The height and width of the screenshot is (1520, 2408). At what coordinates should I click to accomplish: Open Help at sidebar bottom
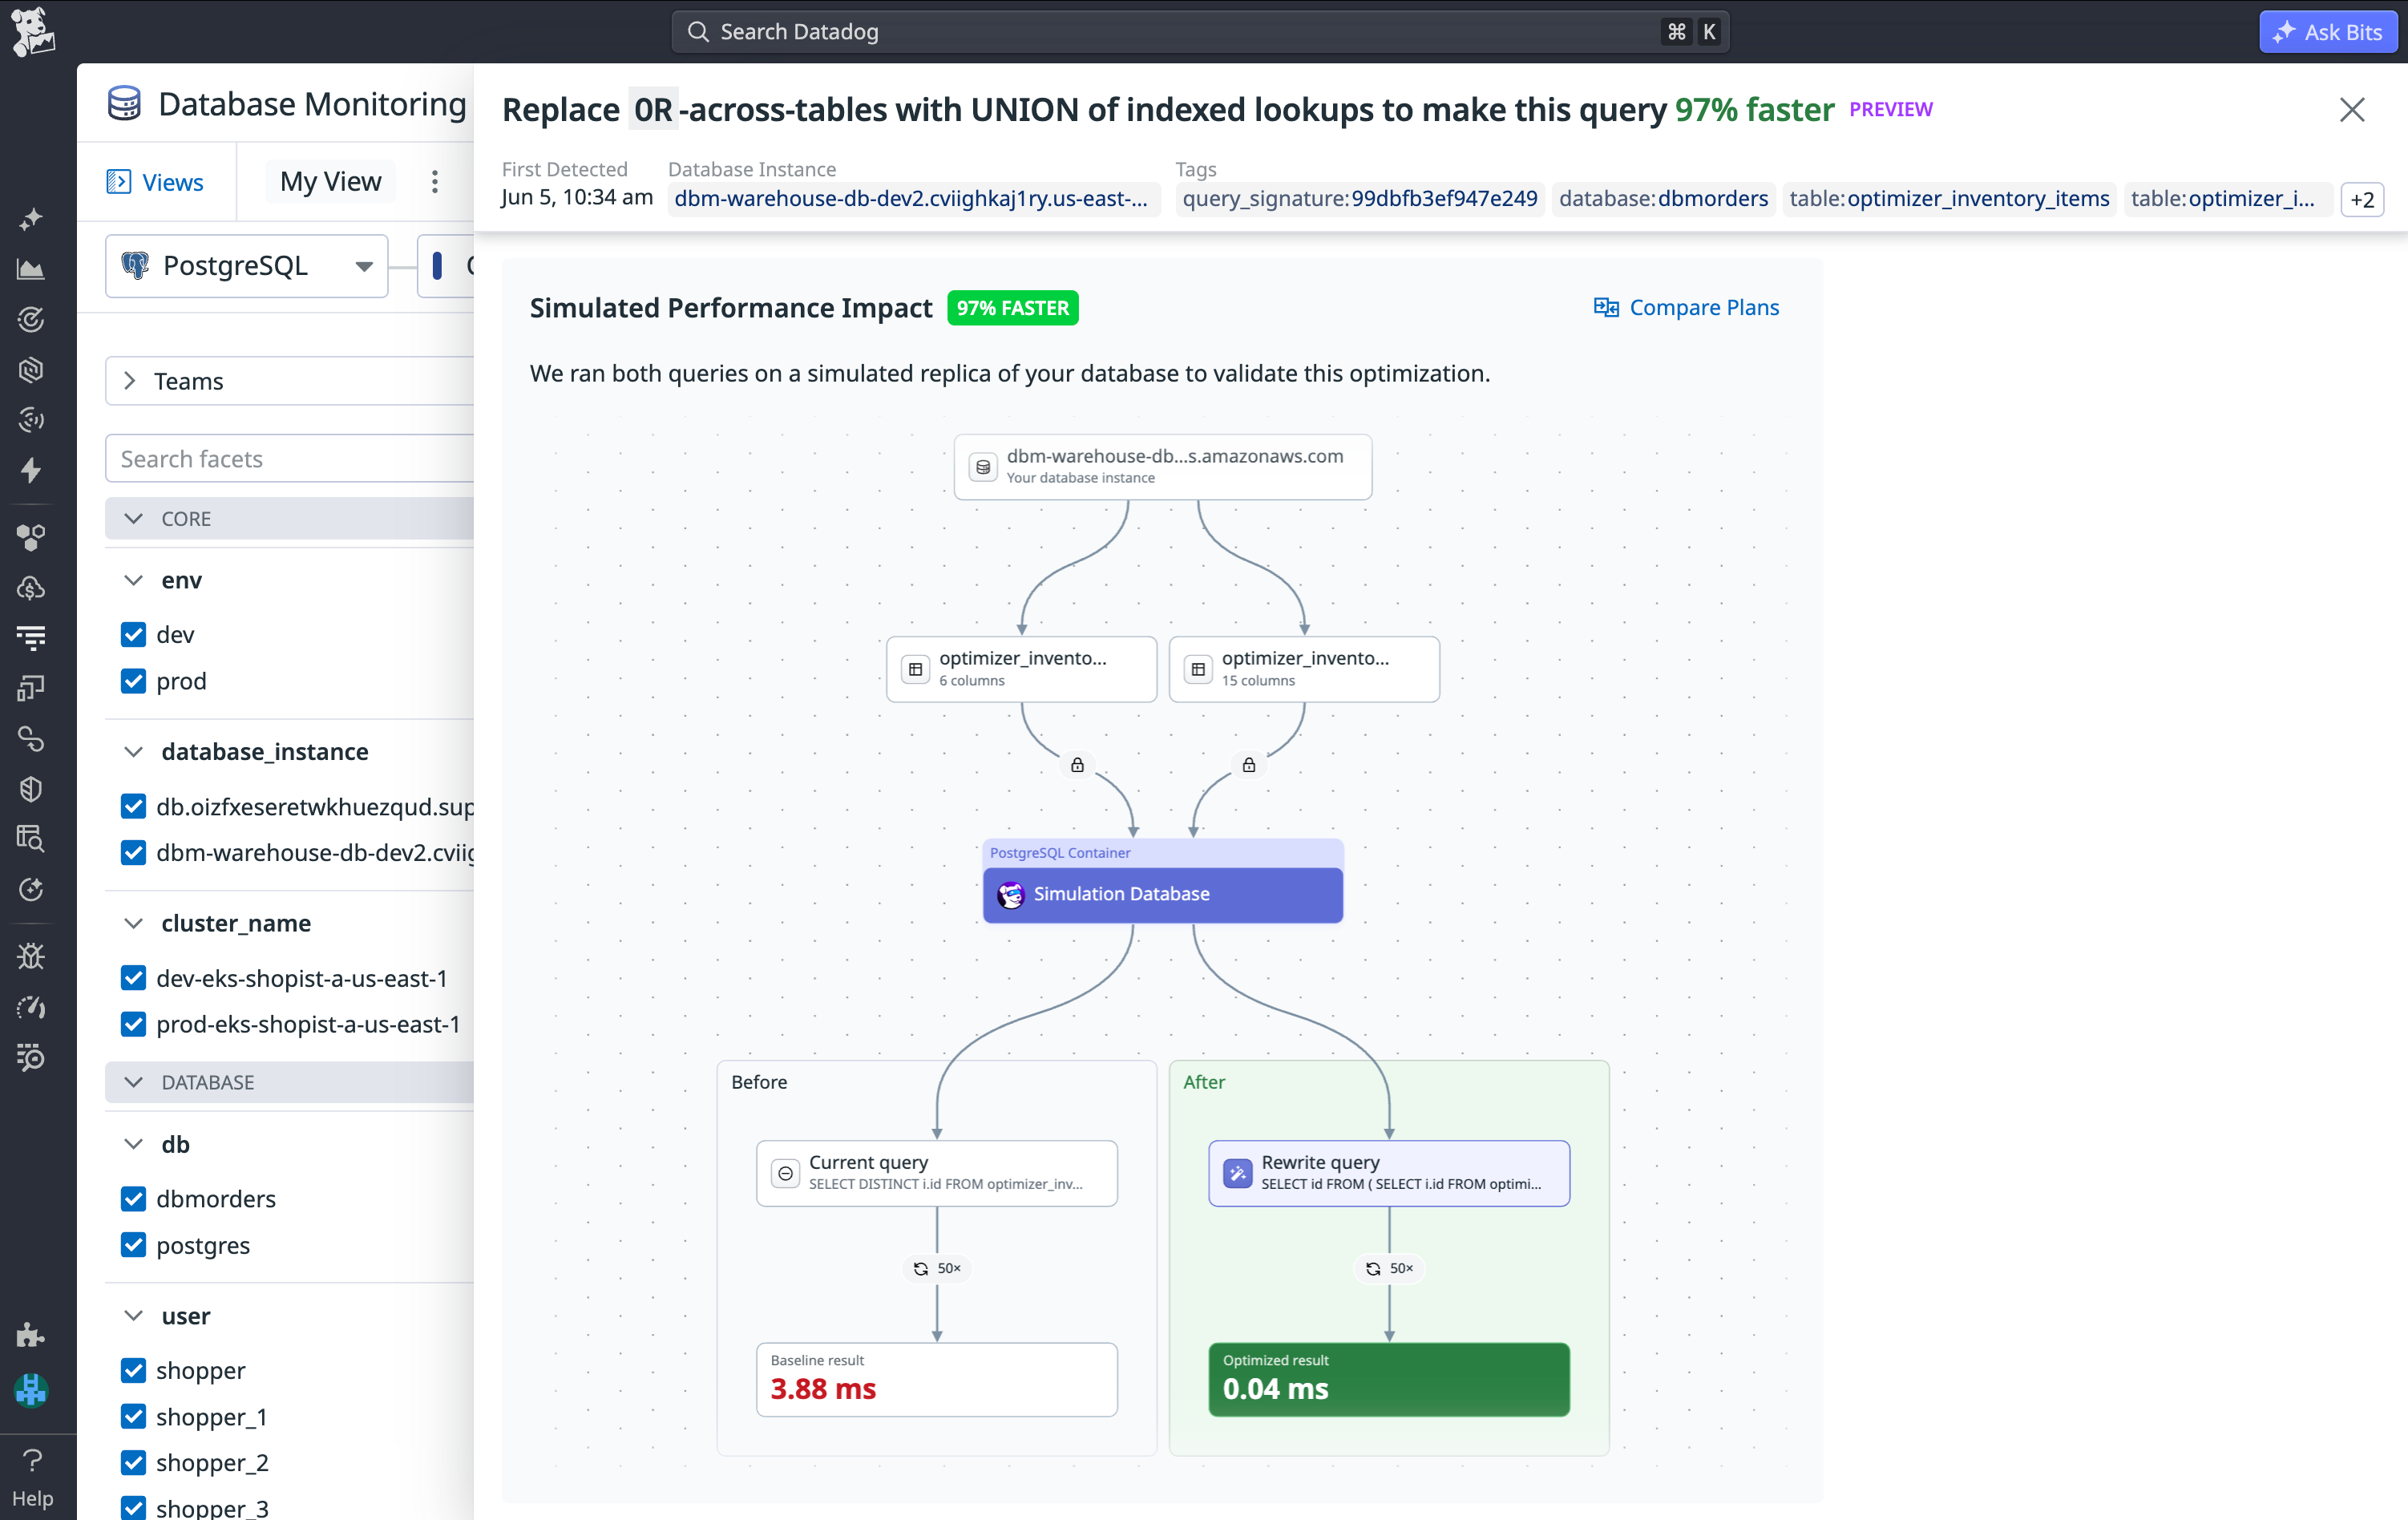coord(32,1478)
